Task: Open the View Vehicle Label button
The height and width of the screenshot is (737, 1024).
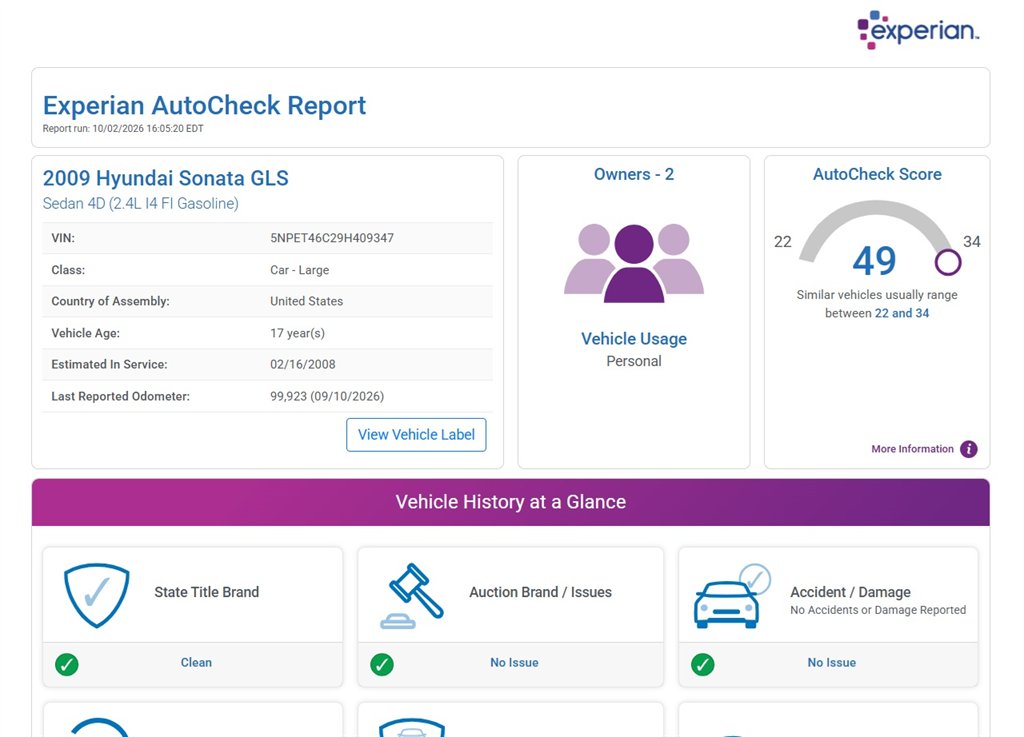Action: 416,435
